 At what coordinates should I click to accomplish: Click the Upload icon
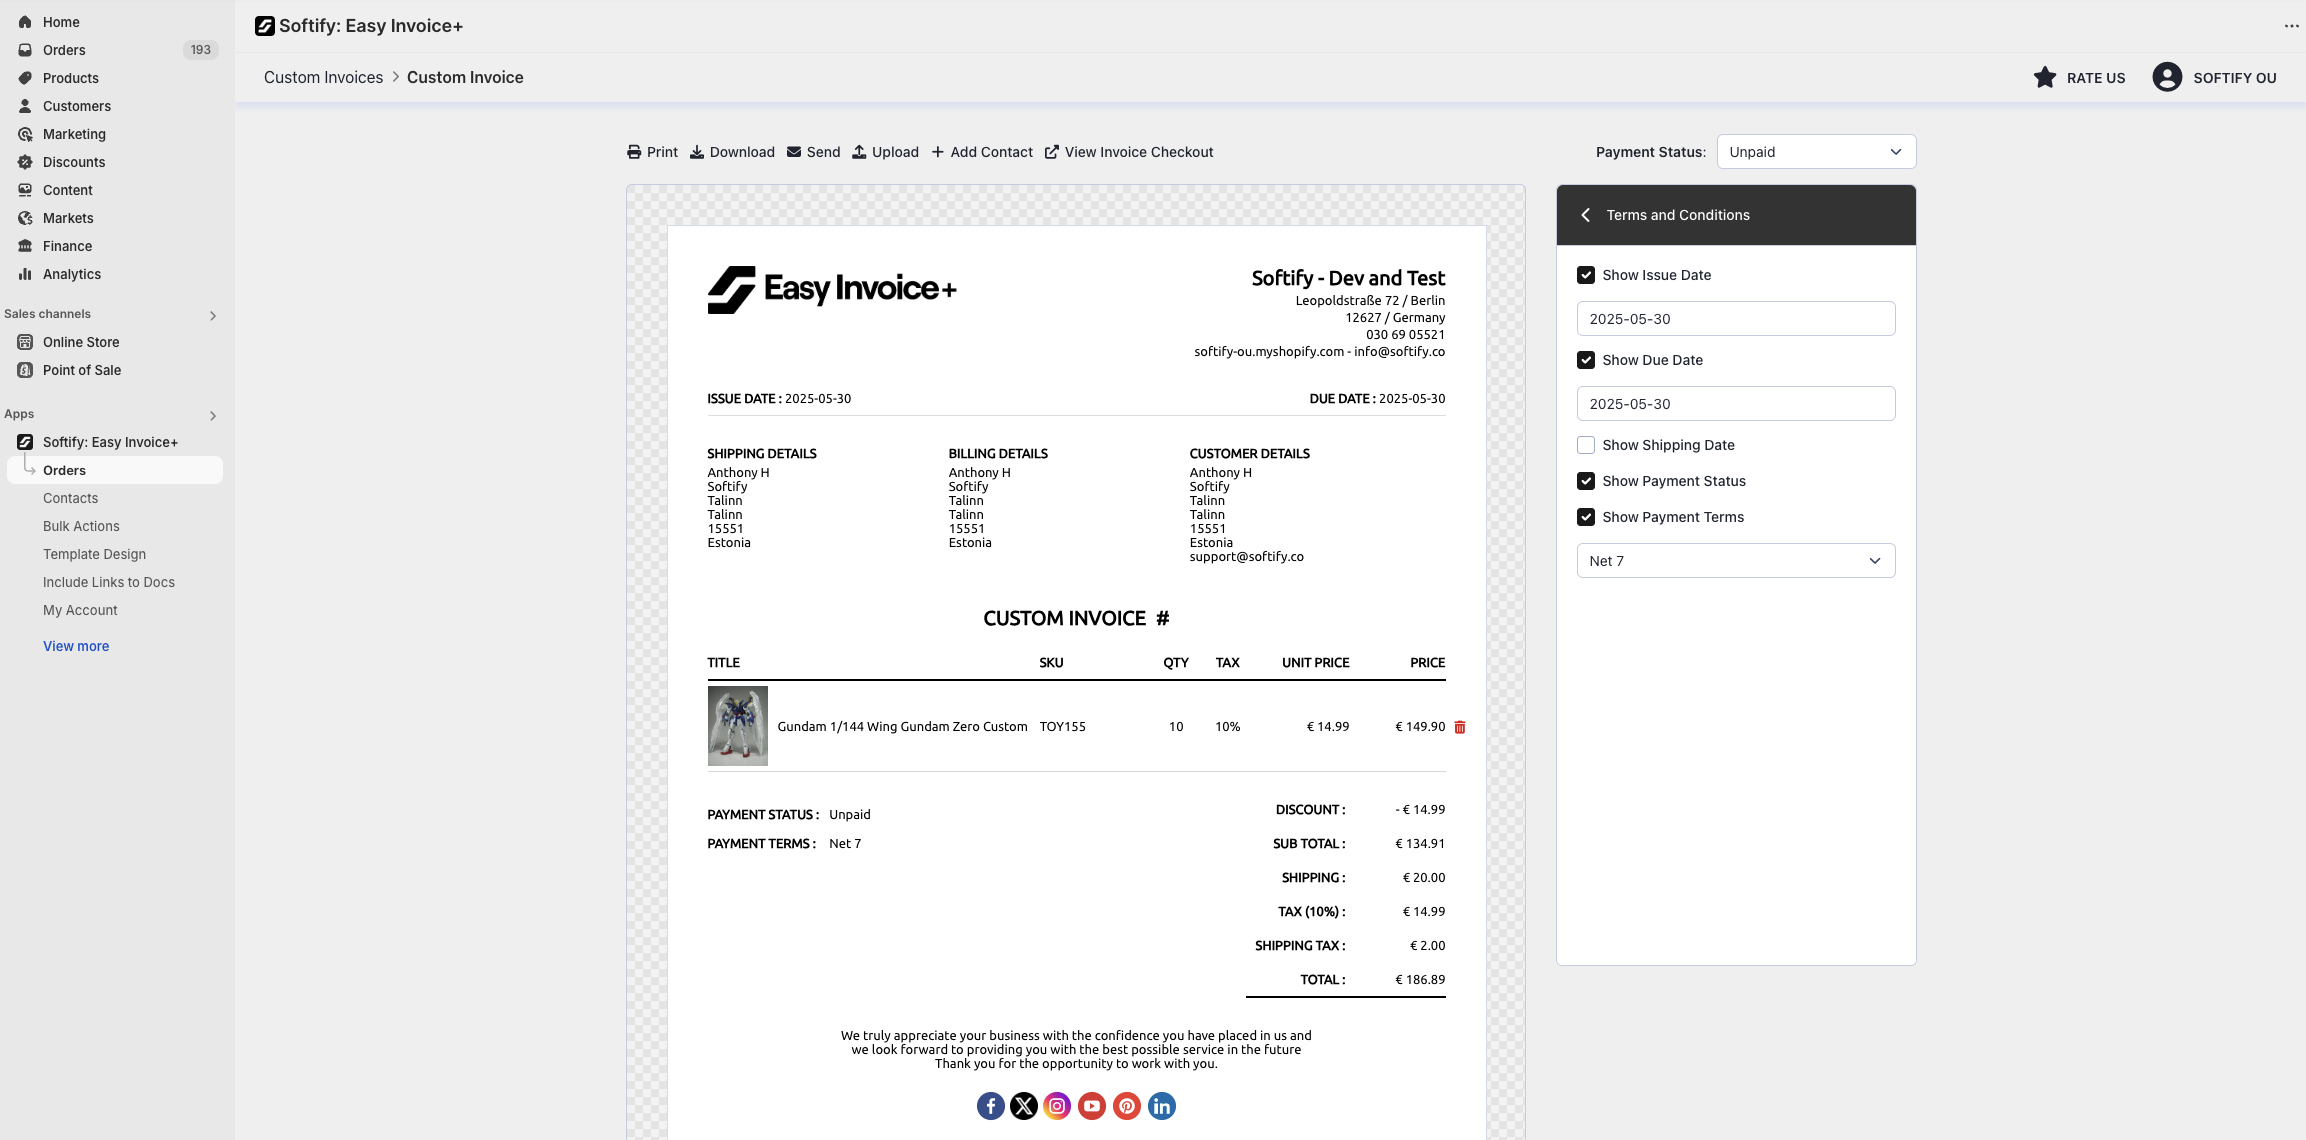(859, 152)
